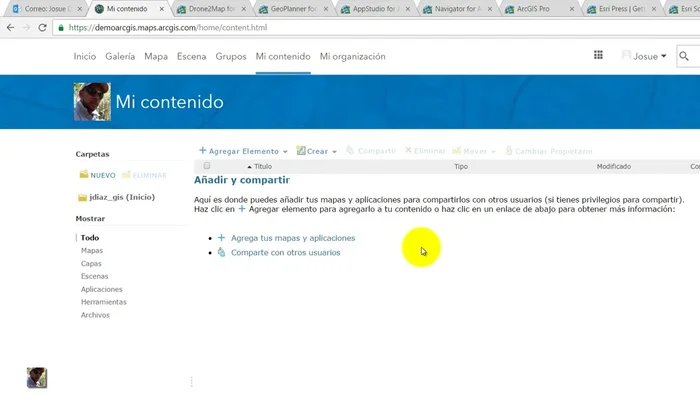
Task: Switch to Drone2Map browser tab
Action: coord(211,9)
